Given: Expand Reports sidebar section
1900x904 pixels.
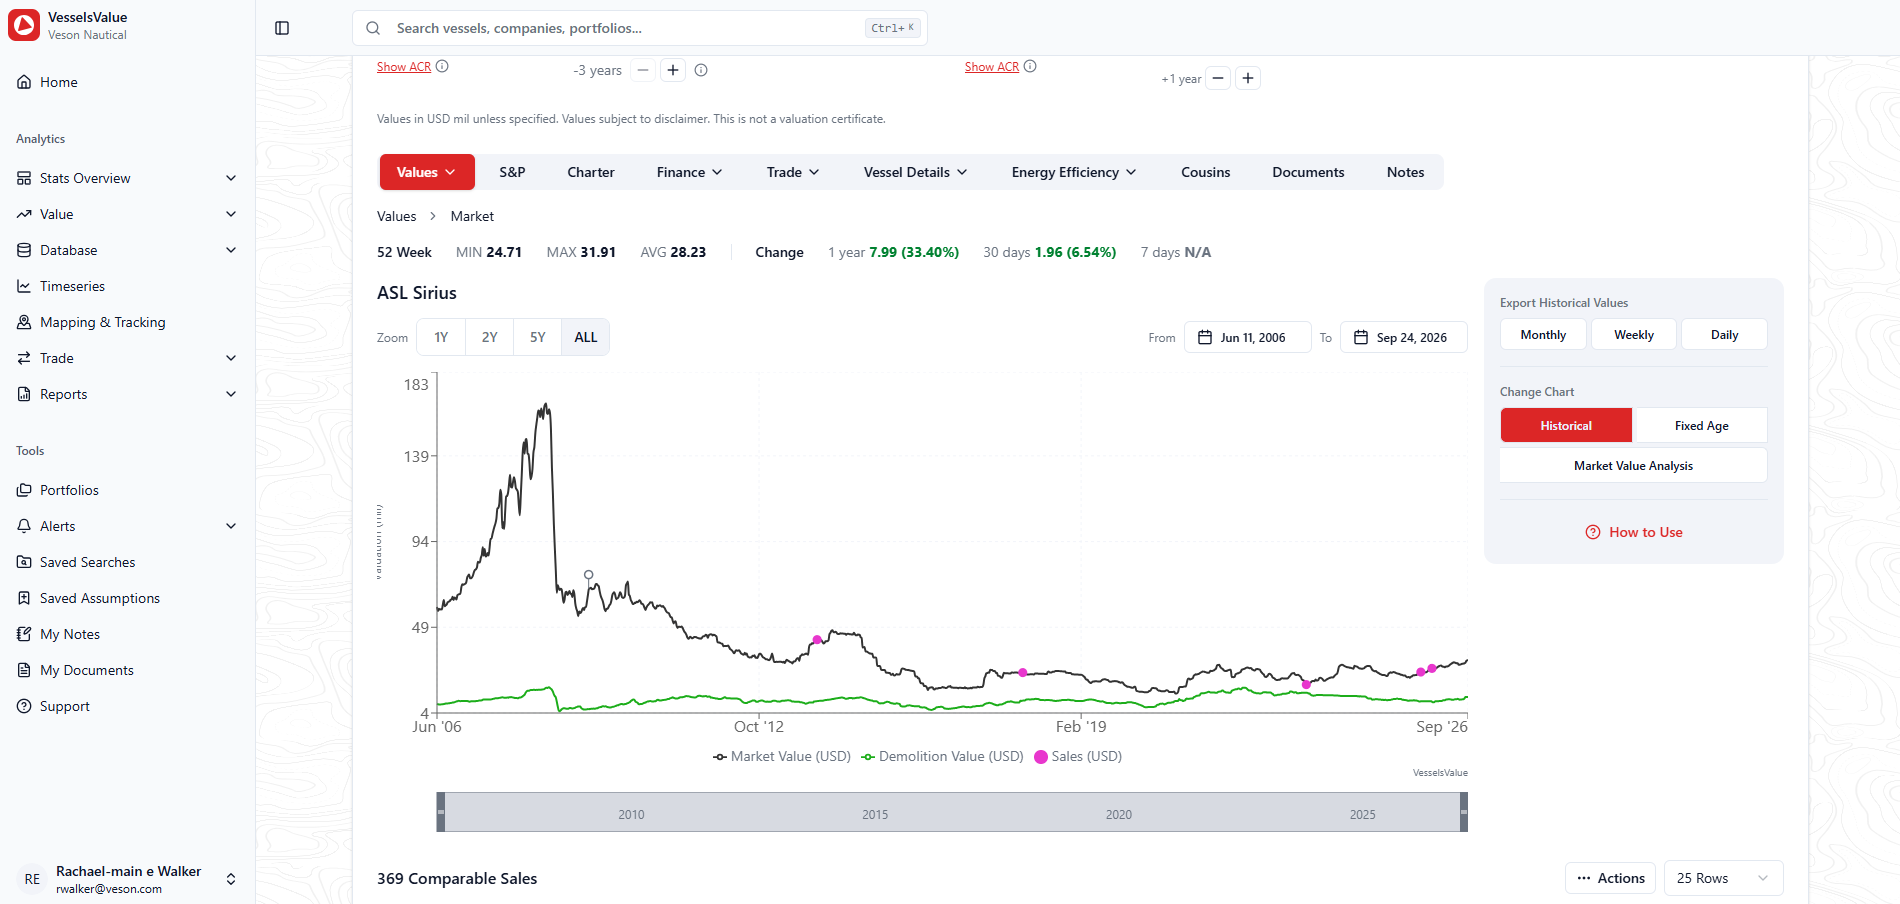Looking at the screenshot, I should [x=128, y=394].
